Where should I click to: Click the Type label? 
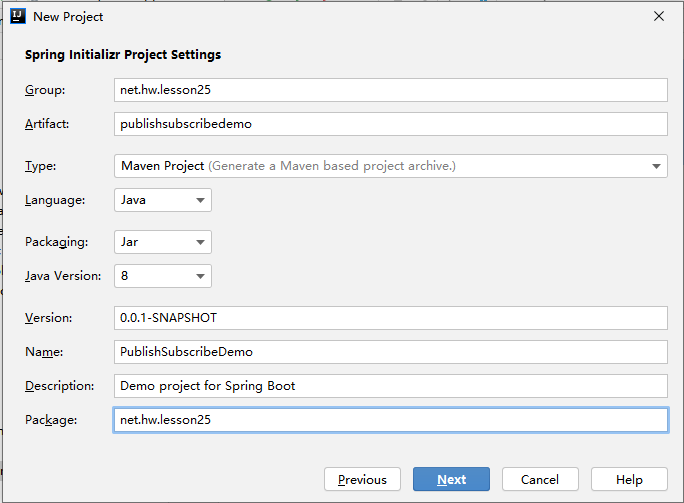[41, 166]
